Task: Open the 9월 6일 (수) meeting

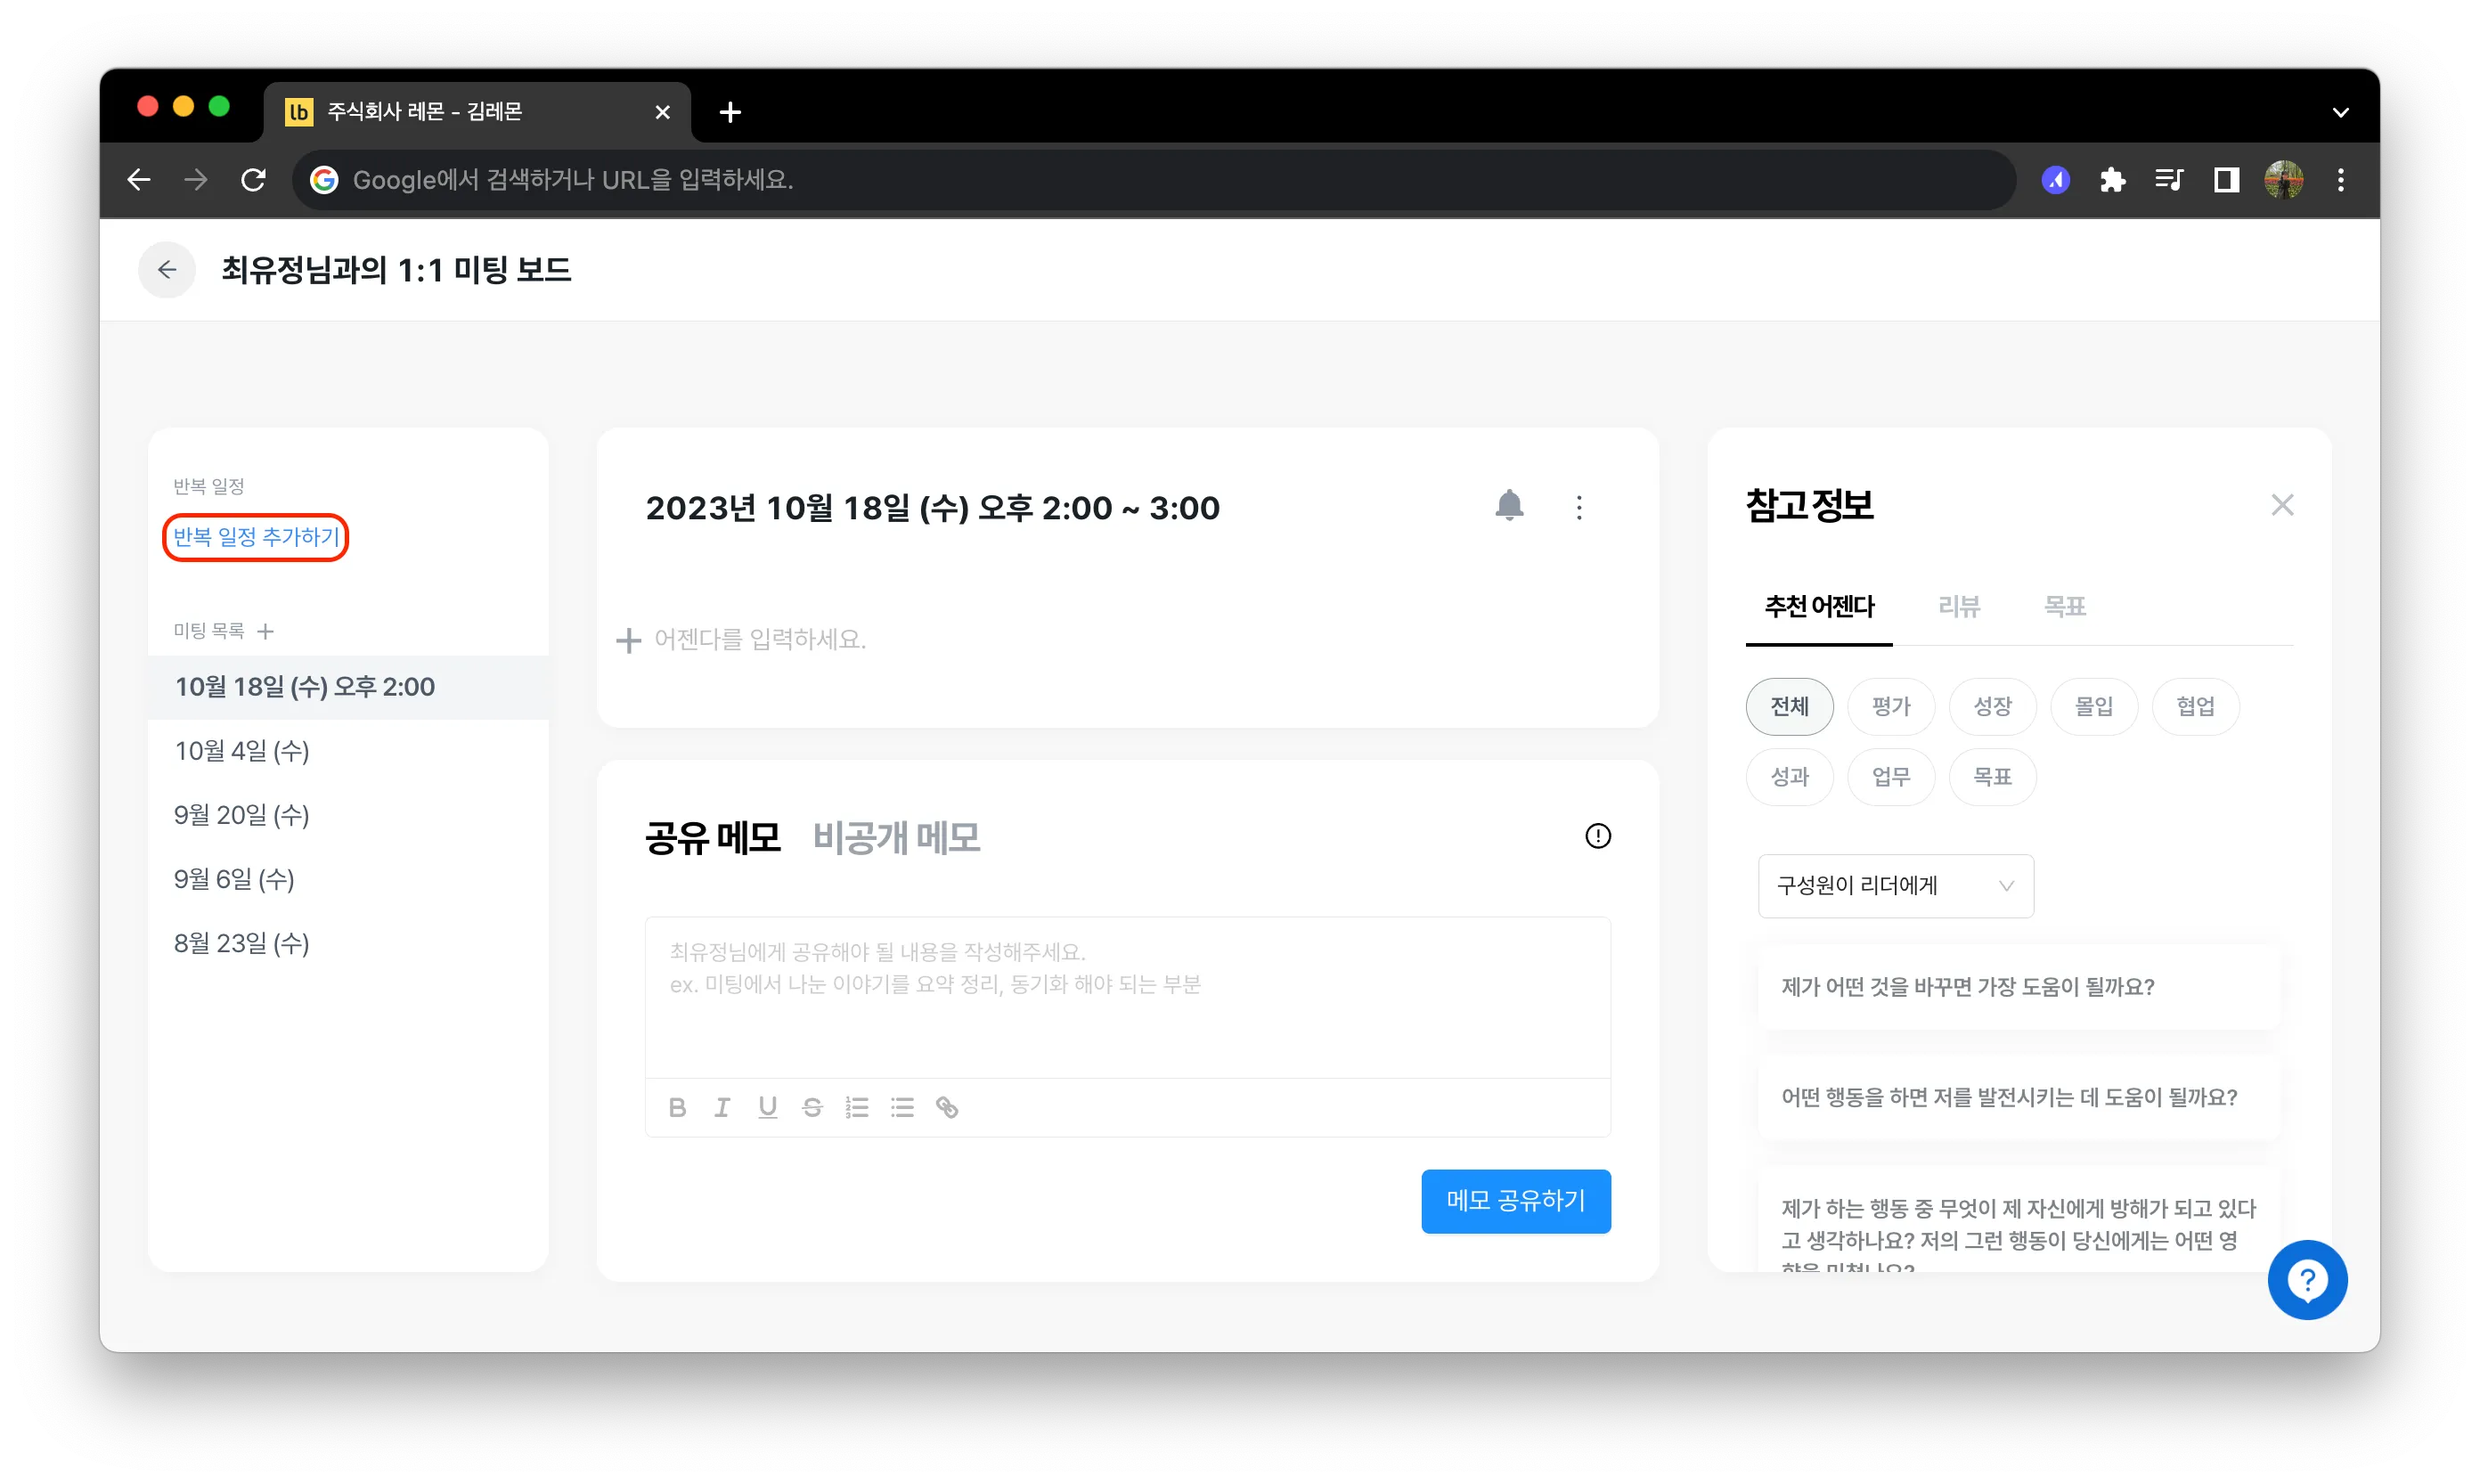Action: (348, 879)
